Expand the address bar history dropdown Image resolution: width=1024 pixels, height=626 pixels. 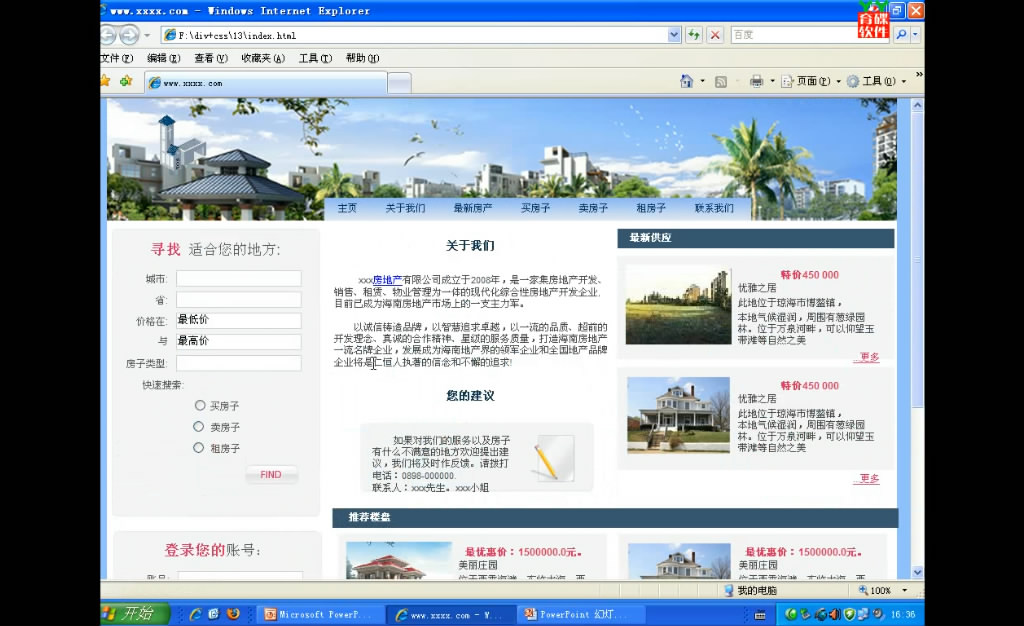674,35
